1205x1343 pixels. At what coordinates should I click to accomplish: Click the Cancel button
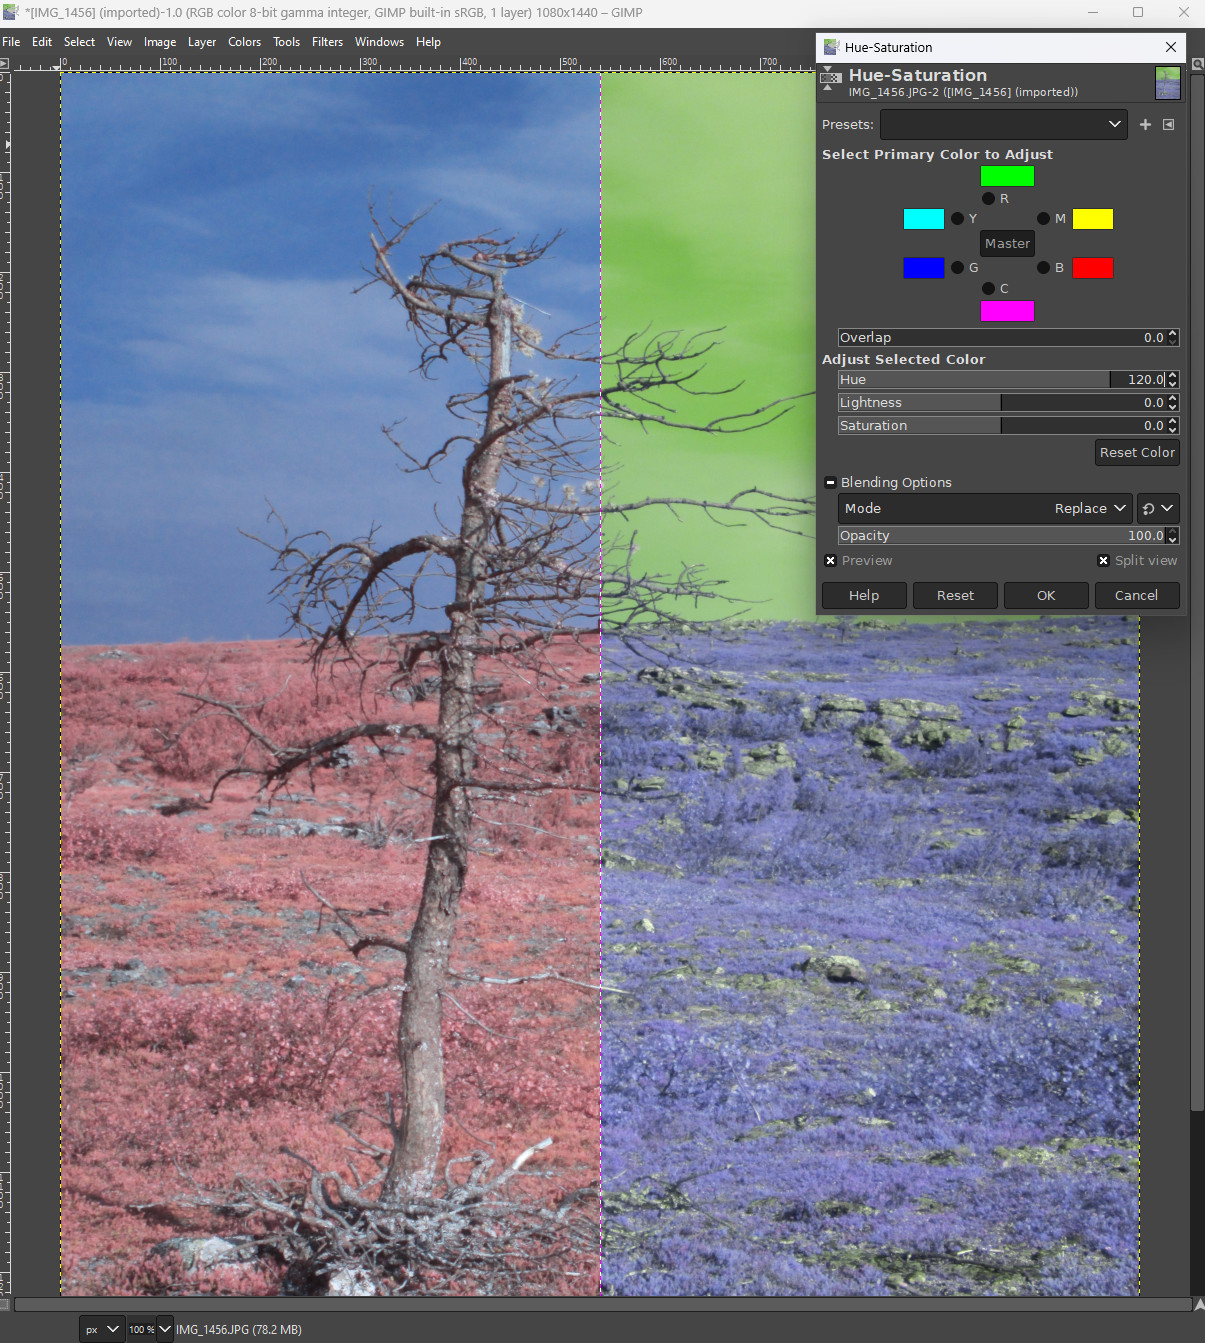coord(1137,595)
